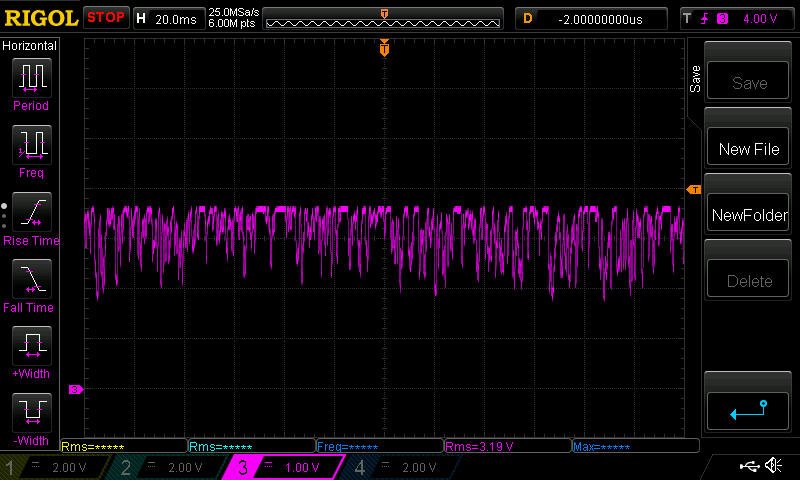Click the trigger source channel 3 badge

722,19
